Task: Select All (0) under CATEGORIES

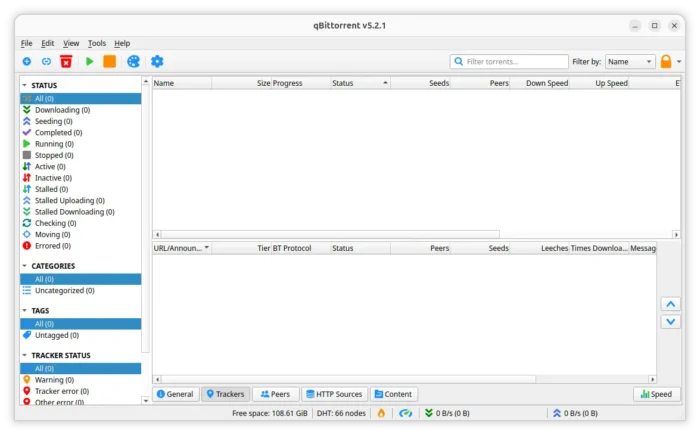Action: click(81, 279)
